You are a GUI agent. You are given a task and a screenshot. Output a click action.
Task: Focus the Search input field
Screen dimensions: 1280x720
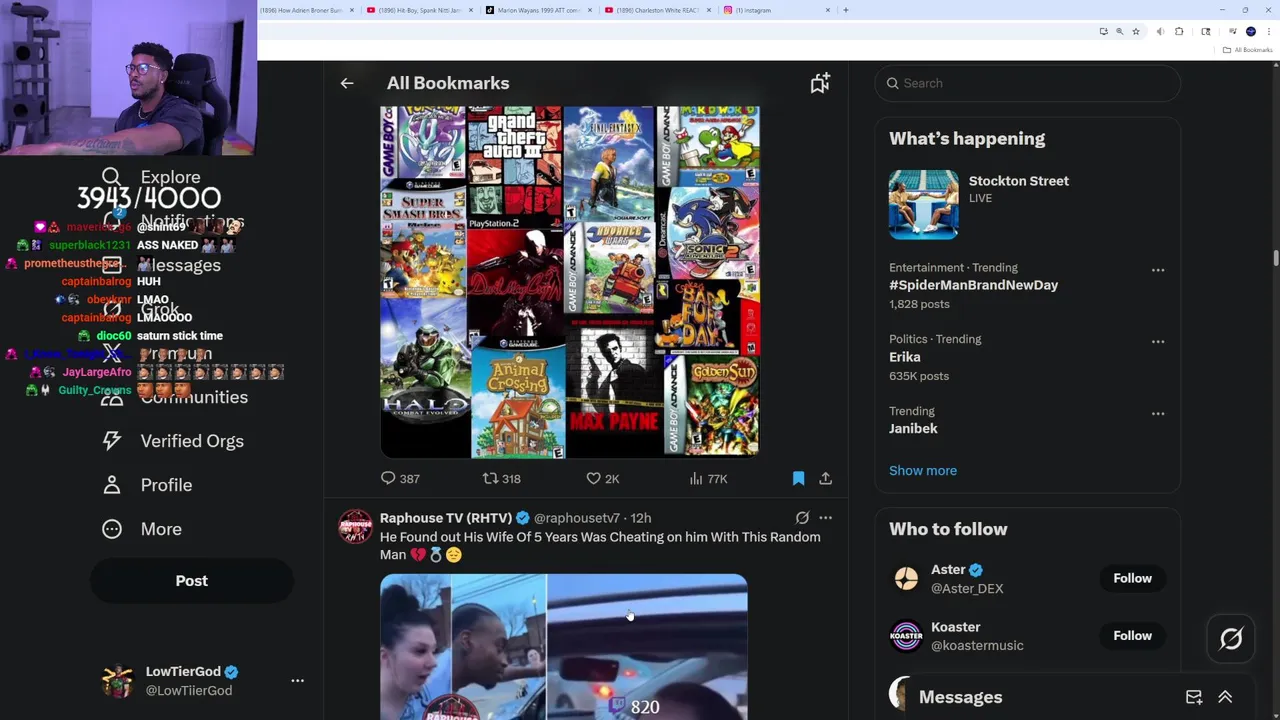tap(1027, 83)
